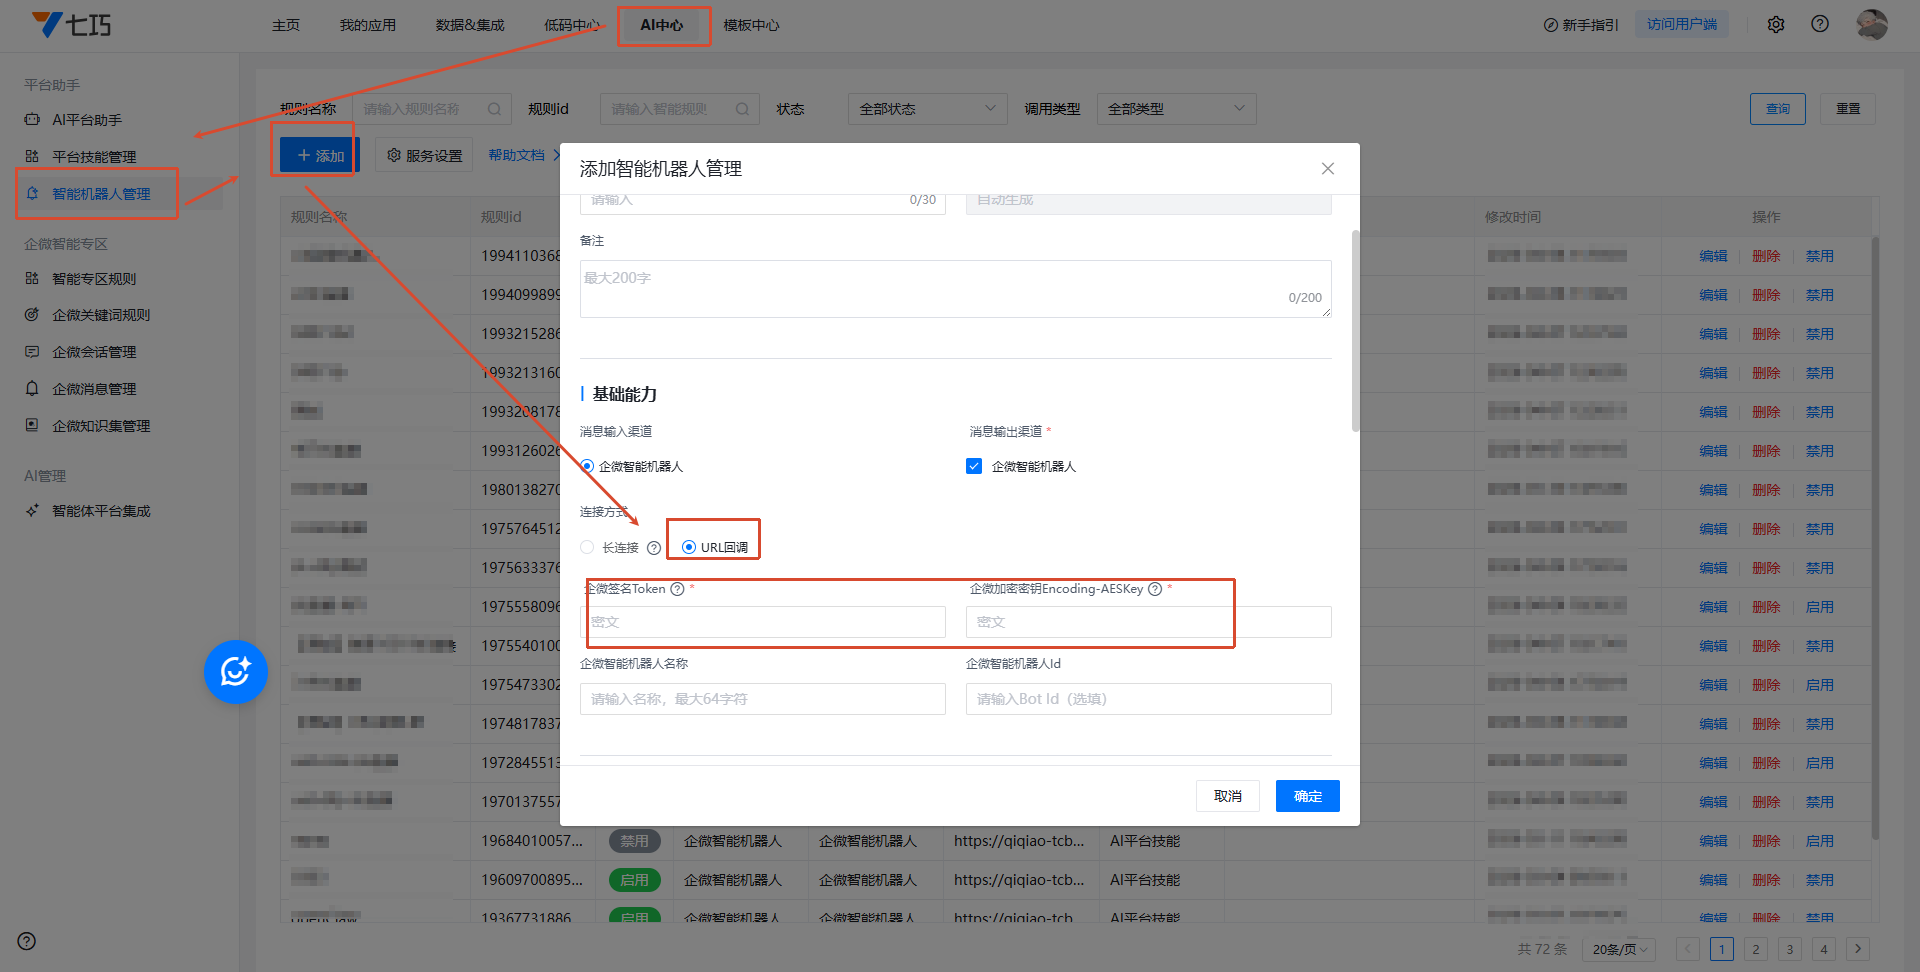1920x972 pixels.
Task: Open the 20条/页 page size dropdown
Action: tap(1619, 949)
